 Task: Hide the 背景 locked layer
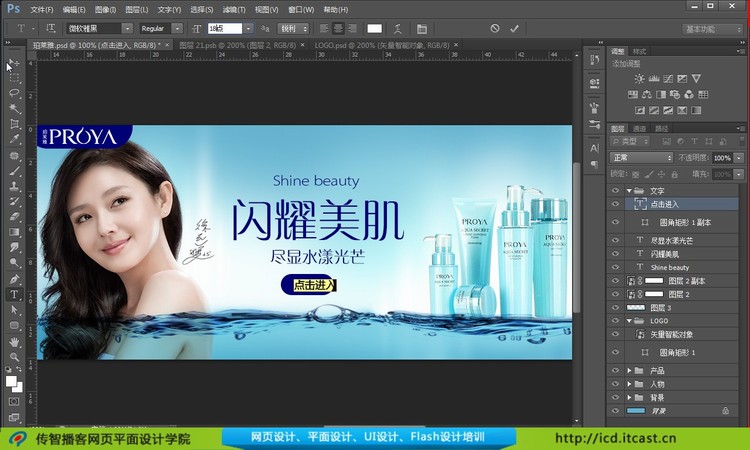pos(615,411)
